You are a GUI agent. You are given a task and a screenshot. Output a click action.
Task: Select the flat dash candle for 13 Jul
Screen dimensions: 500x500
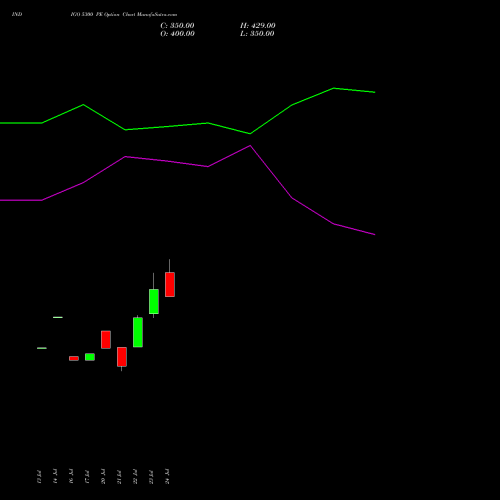coord(42,348)
